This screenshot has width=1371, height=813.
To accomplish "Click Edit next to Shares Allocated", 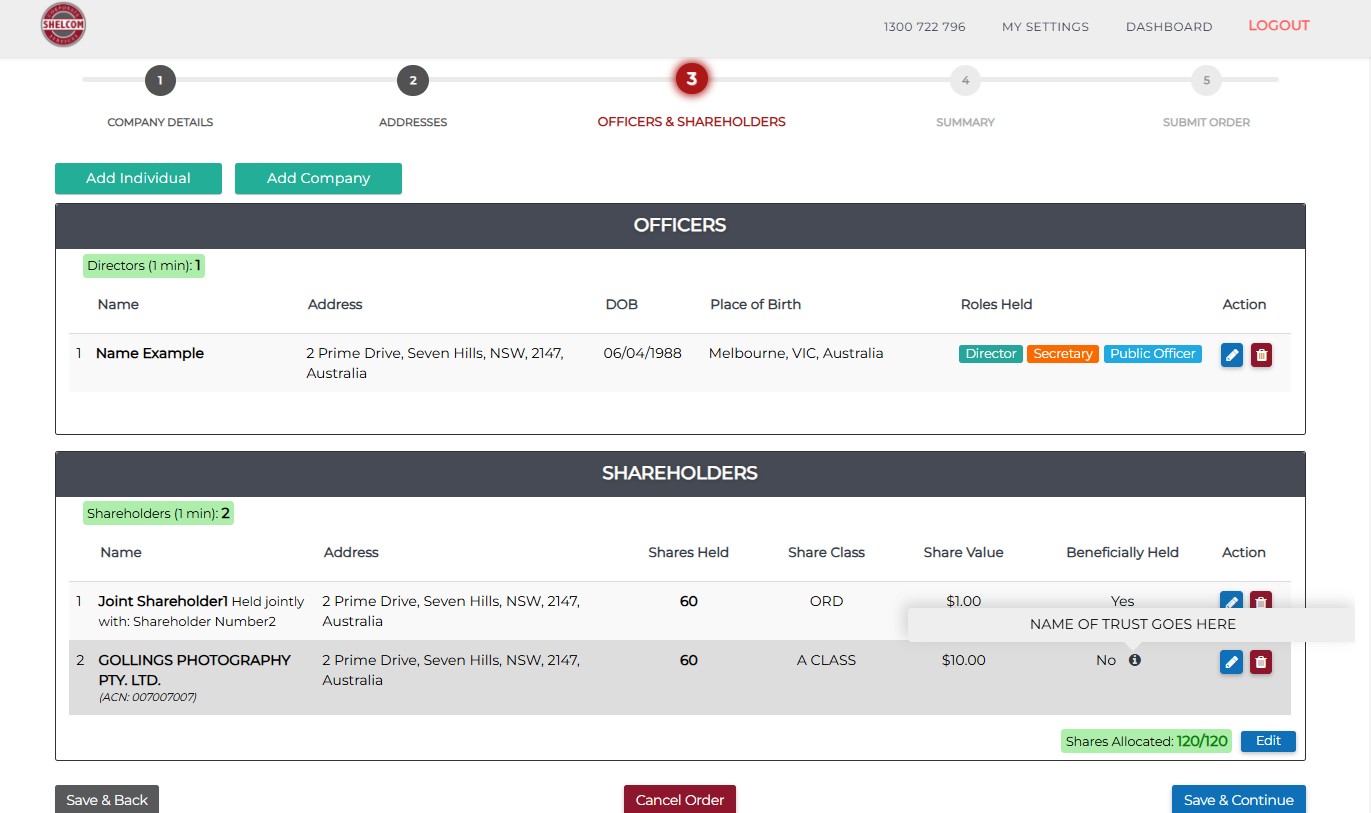I will tap(1268, 741).
